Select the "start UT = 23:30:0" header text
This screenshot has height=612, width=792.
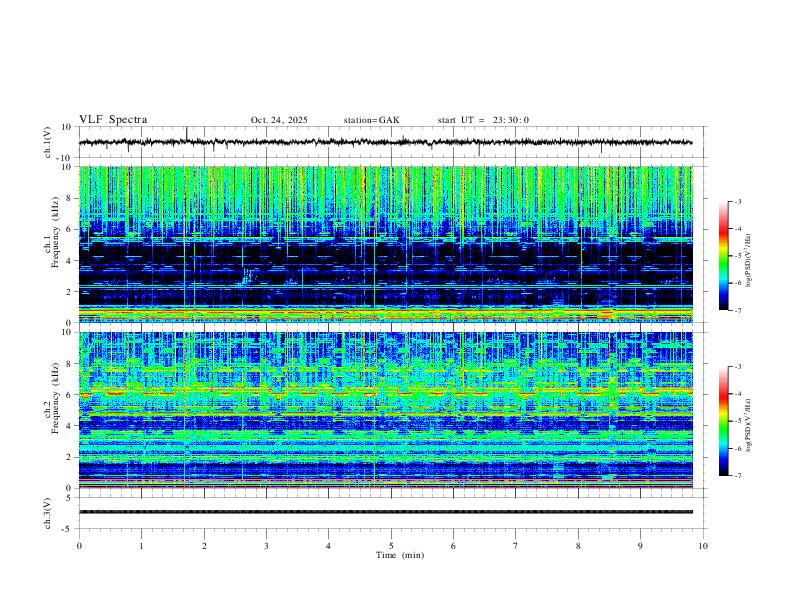click(483, 120)
